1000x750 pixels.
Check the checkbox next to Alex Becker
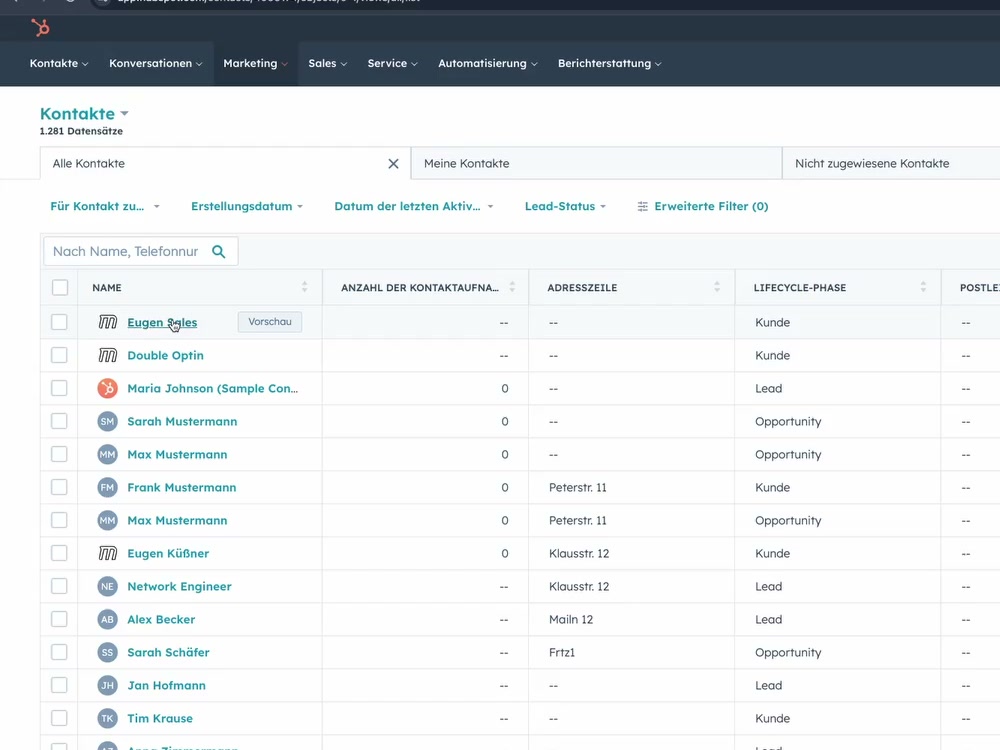[x=59, y=619]
